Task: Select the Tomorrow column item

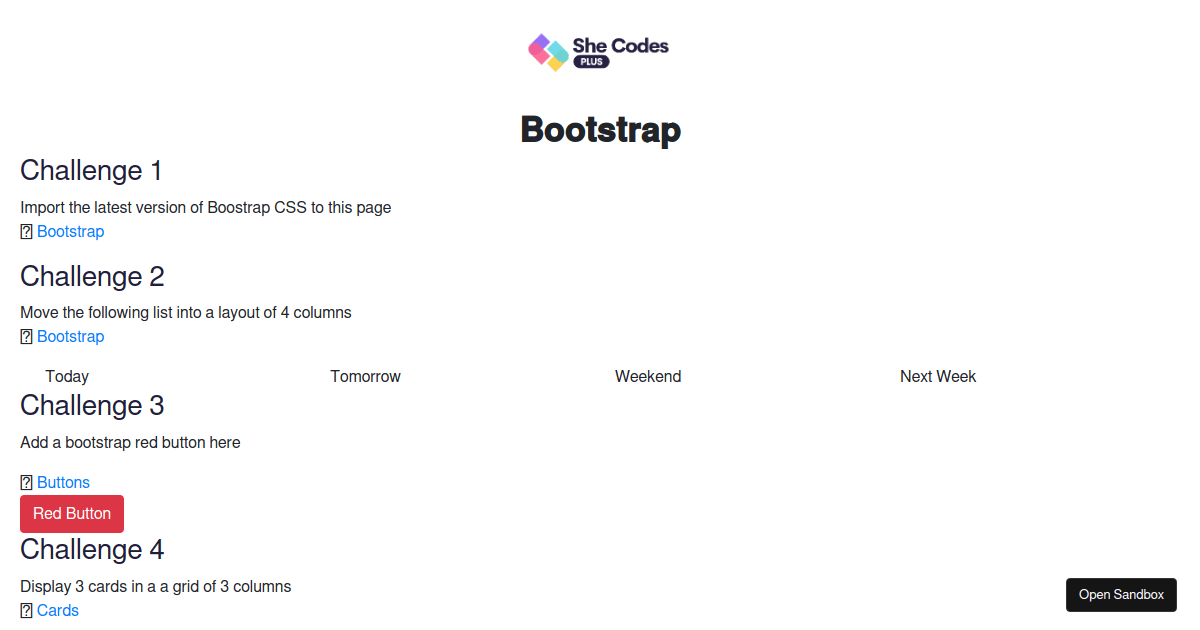Action: coord(365,376)
